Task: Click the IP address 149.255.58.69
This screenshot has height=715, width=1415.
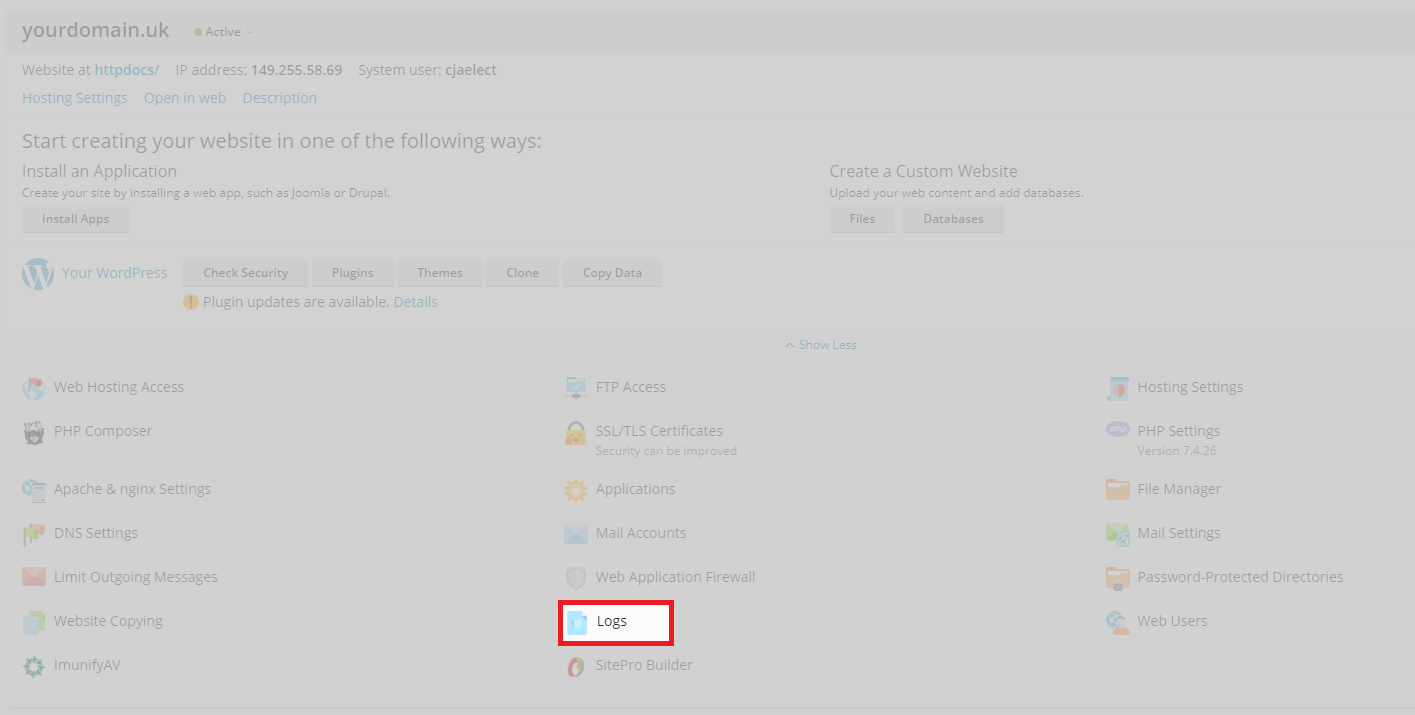Action: [296, 70]
